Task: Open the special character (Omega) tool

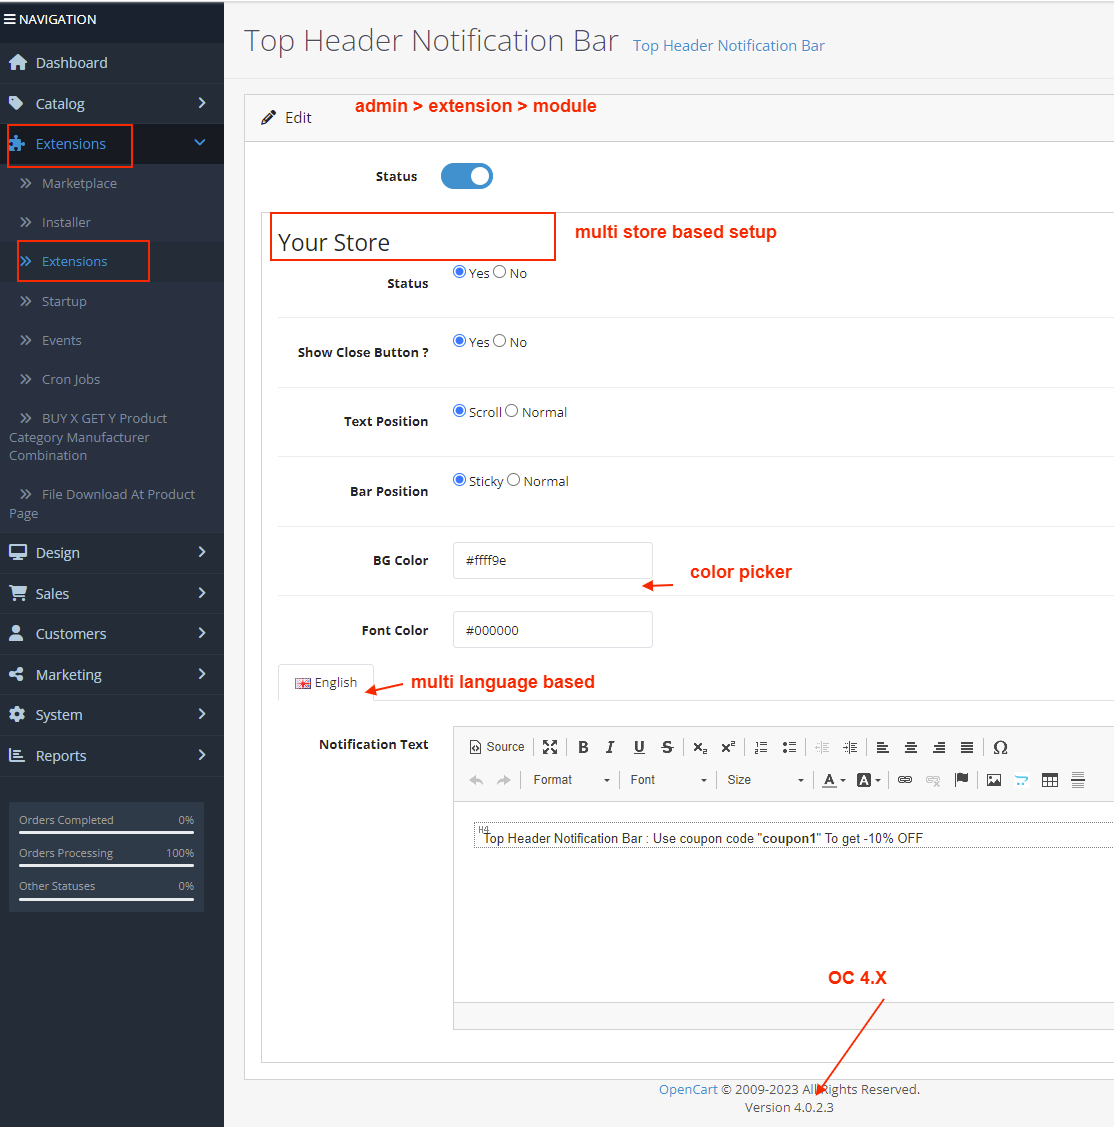Action: 1000,747
